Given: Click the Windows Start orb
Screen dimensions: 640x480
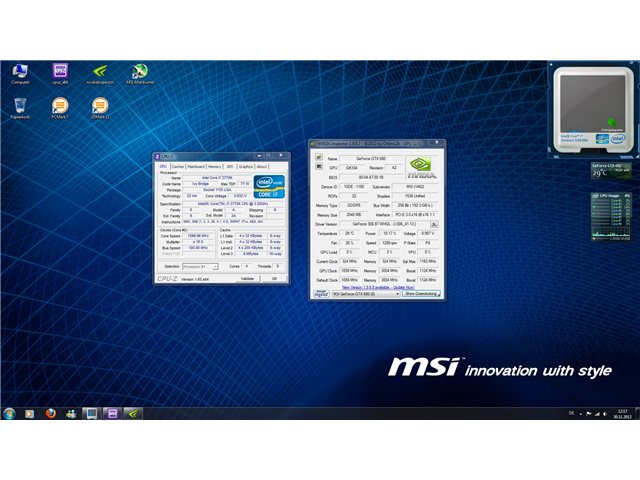Looking at the screenshot, I should (x=9, y=413).
